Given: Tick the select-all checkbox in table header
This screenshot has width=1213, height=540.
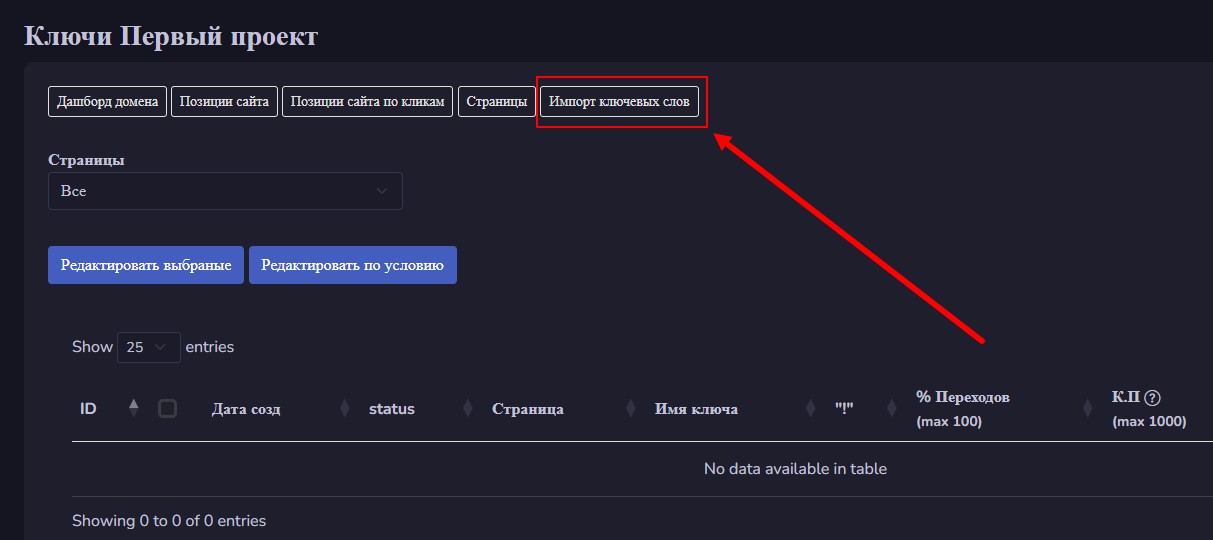Looking at the screenshot, I should tap(168, 408).
